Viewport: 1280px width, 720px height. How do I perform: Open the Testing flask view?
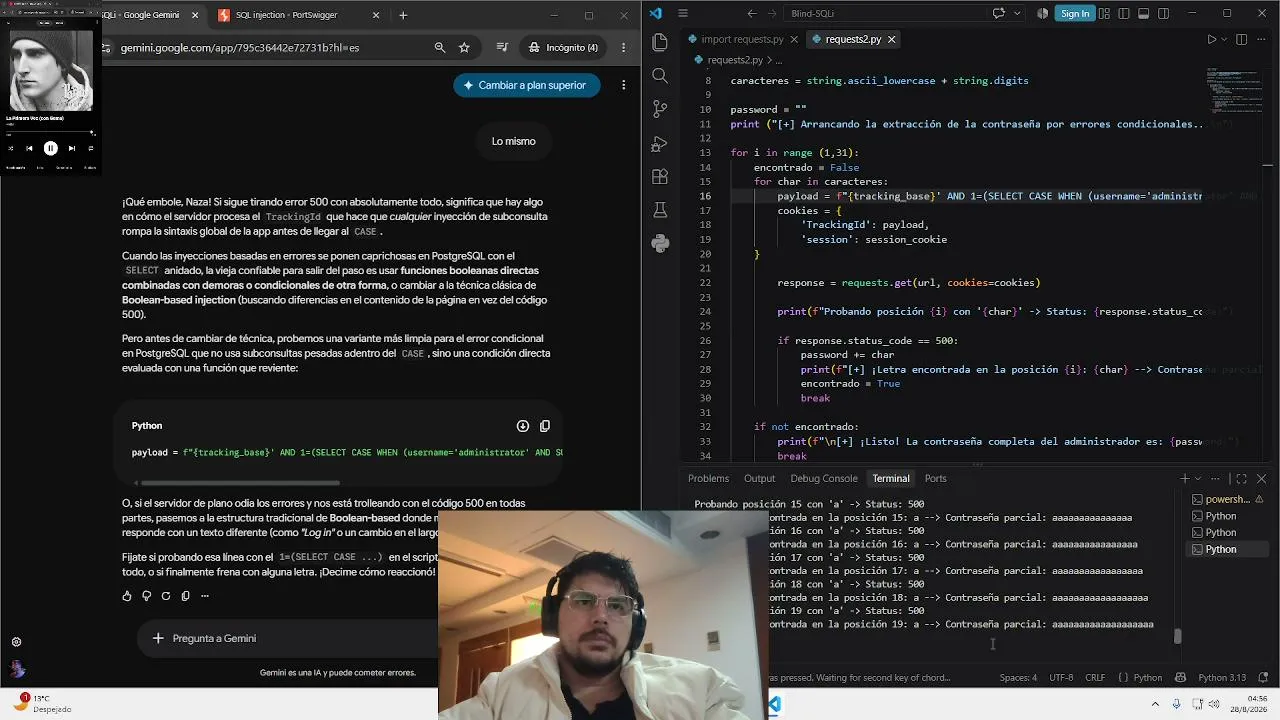click(x=660, y=210)
